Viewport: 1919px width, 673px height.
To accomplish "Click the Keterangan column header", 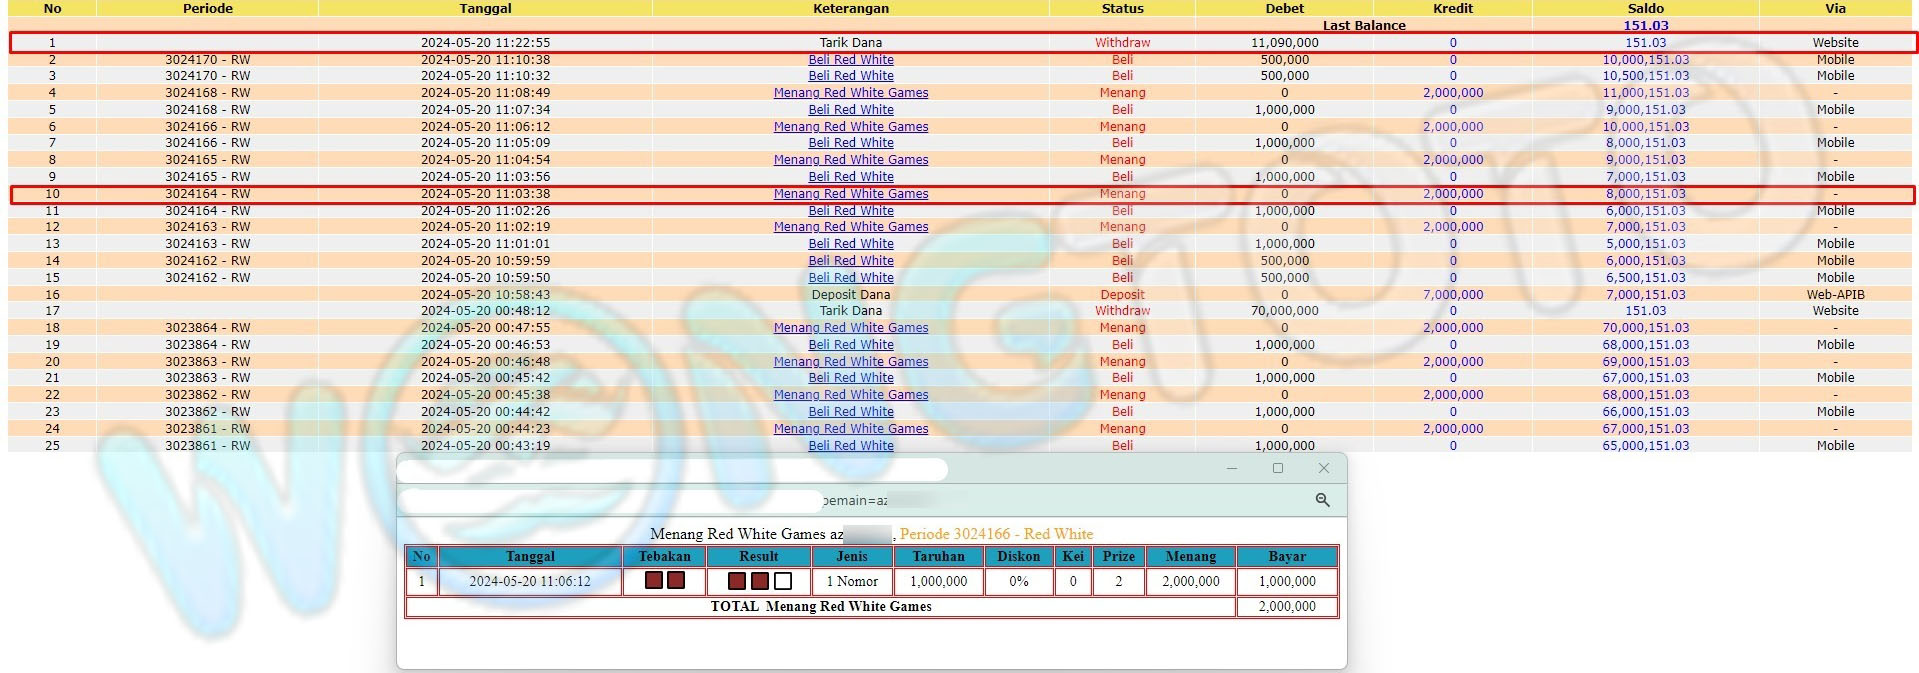I will tap(850, 8).
